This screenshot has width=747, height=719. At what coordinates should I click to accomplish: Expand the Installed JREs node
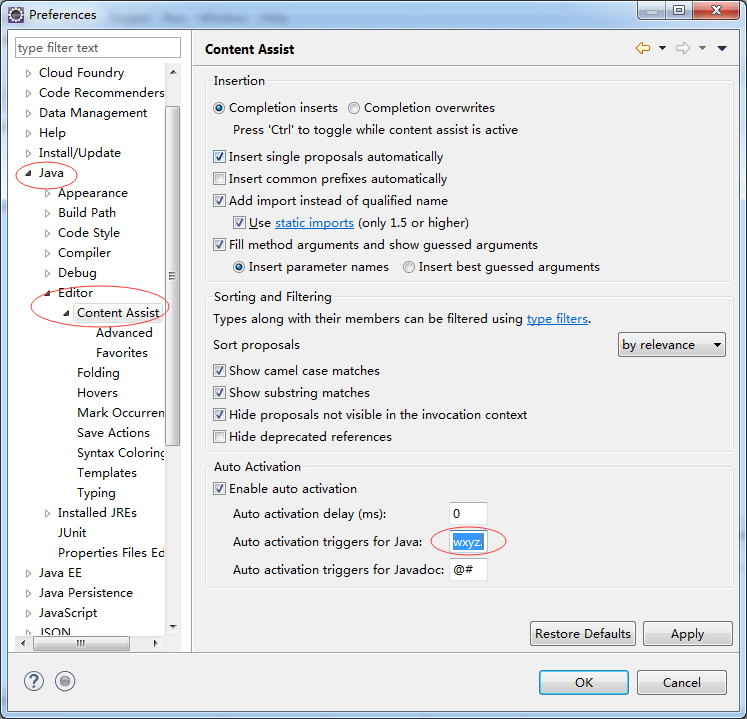coord(47,514)
